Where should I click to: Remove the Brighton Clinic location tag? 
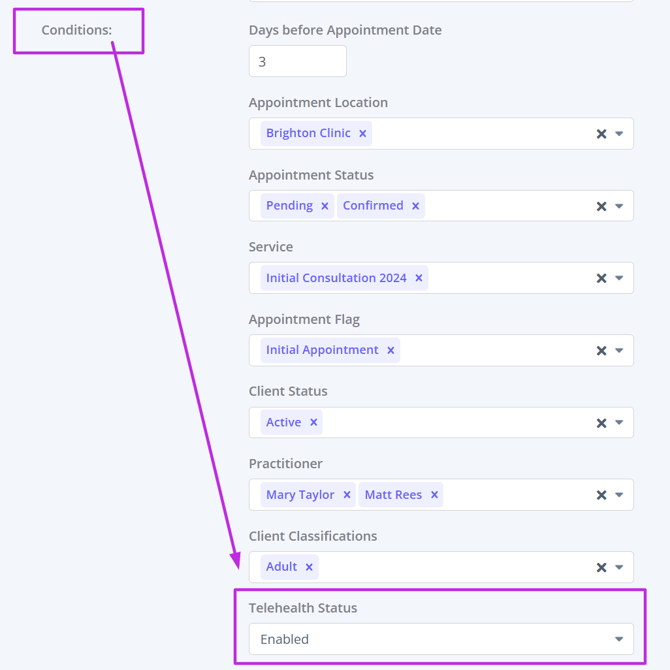coord(363,134)
